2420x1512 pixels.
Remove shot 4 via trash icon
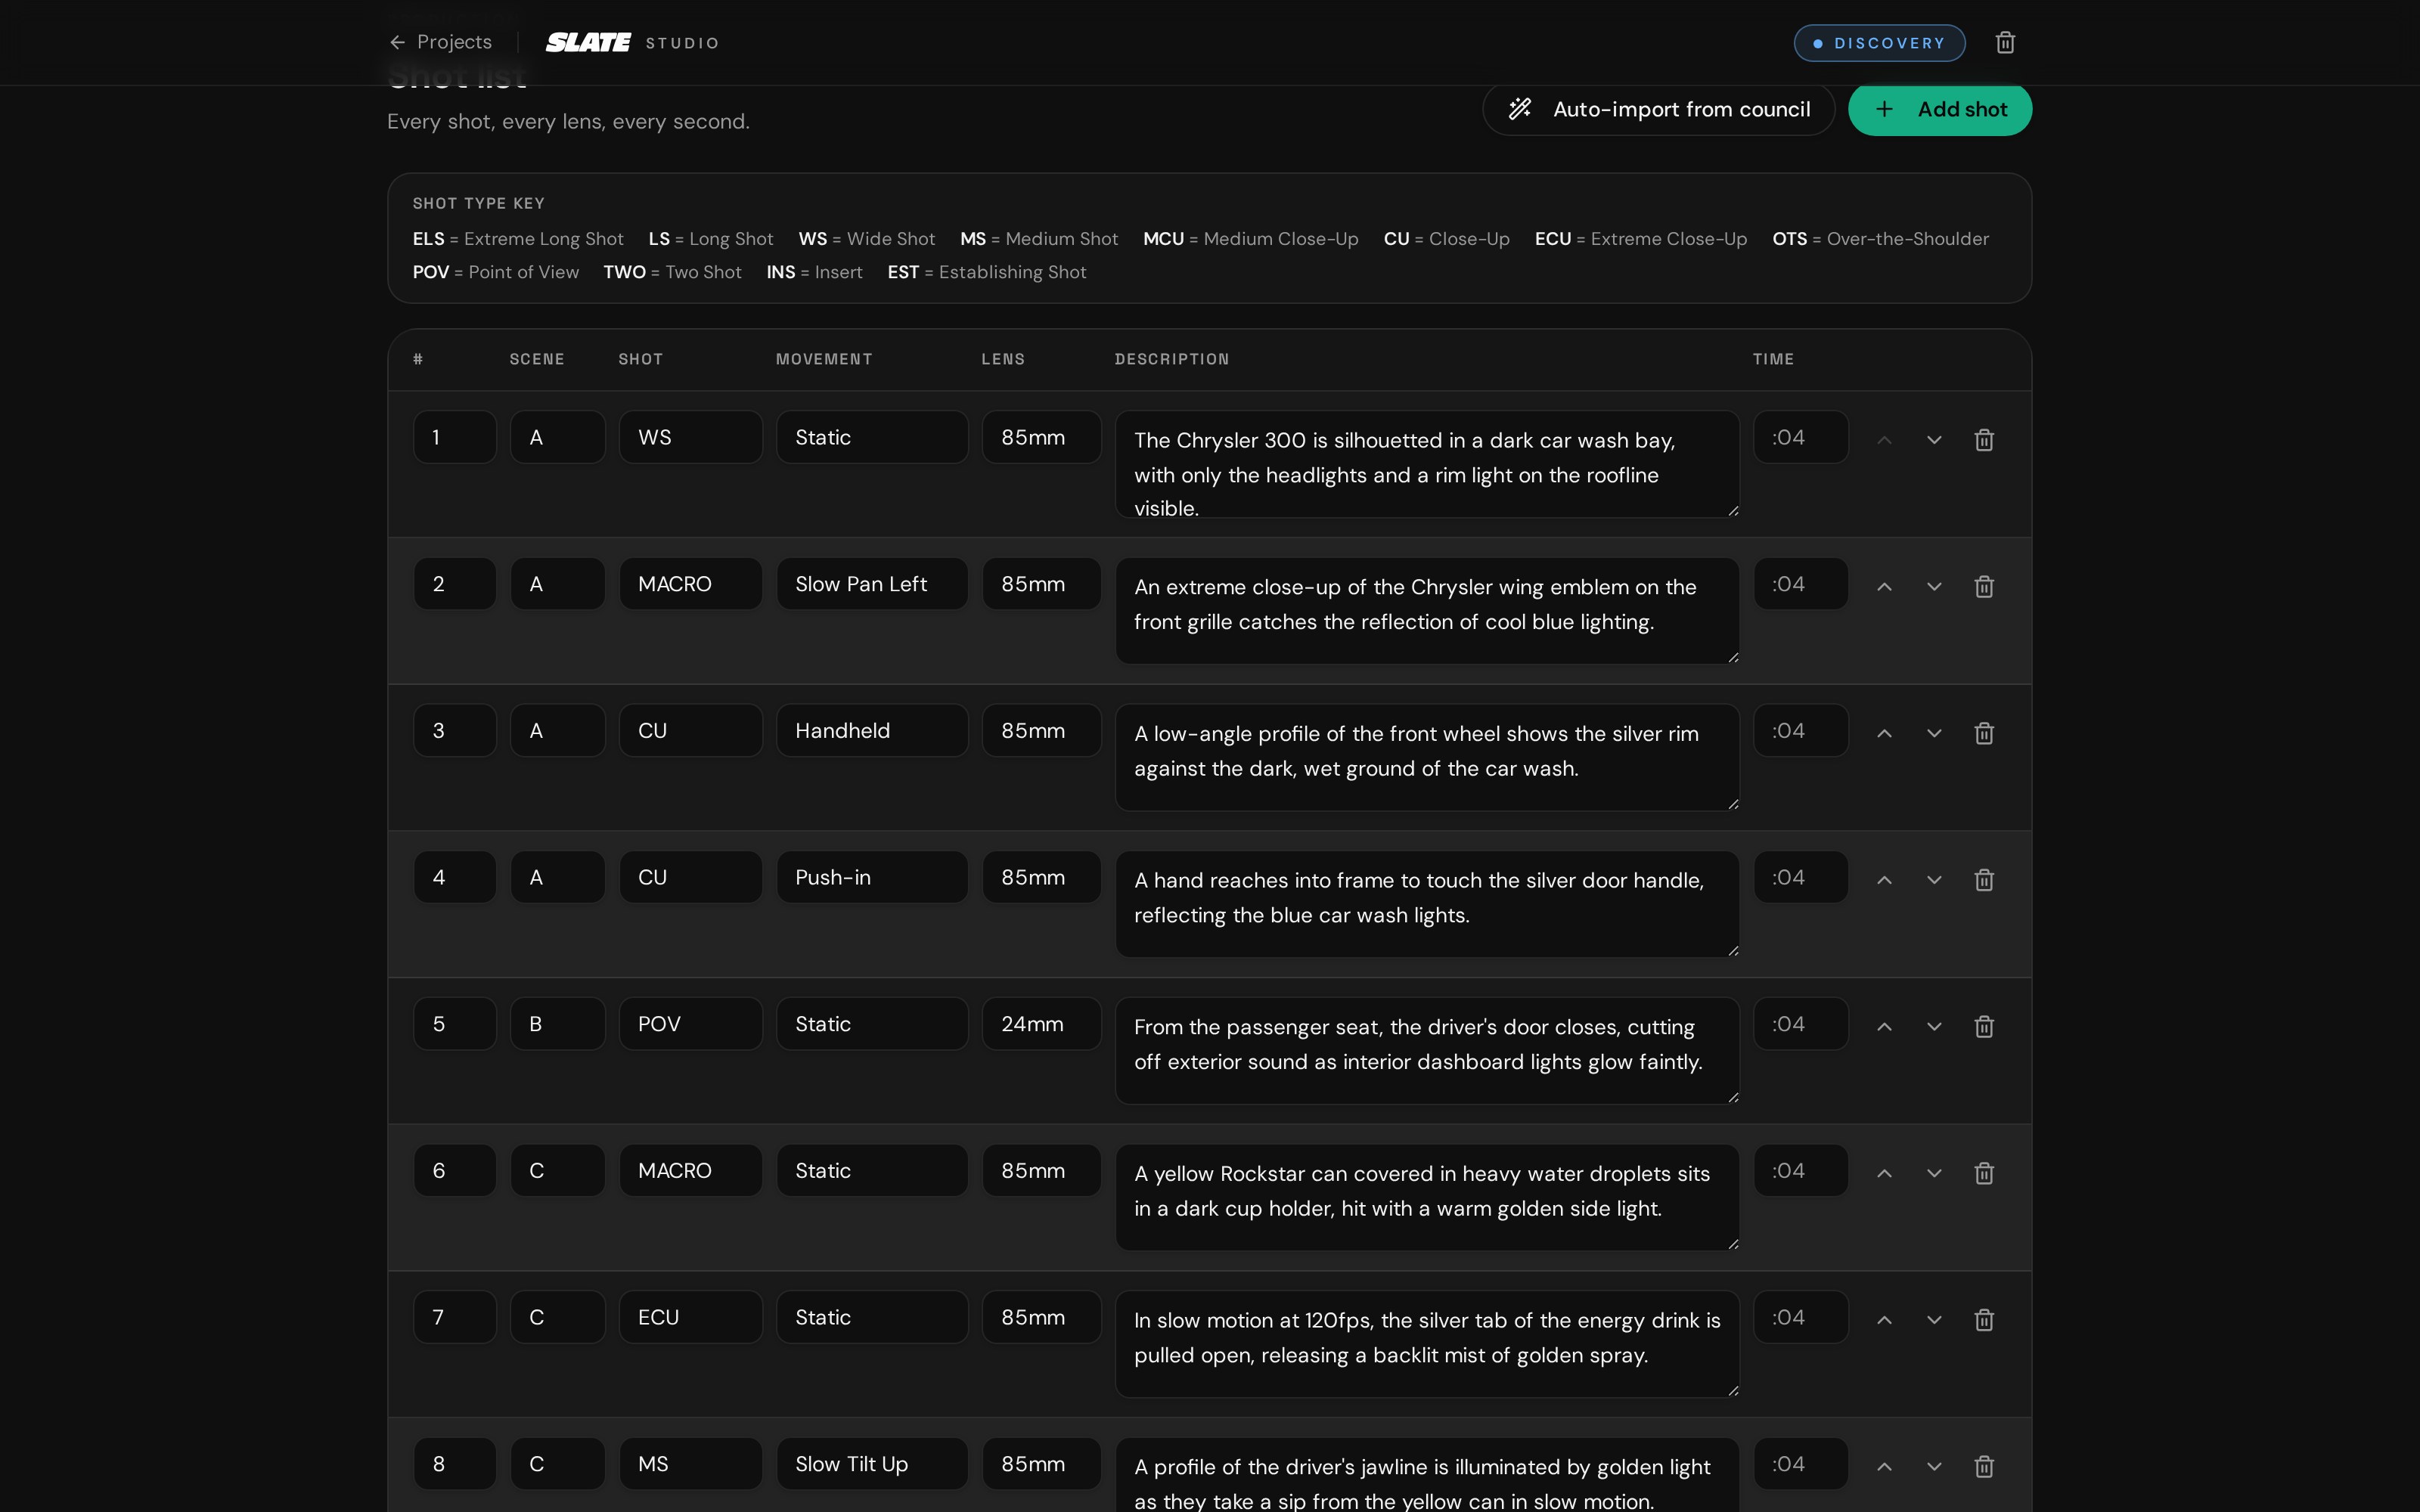(1984, 879)
